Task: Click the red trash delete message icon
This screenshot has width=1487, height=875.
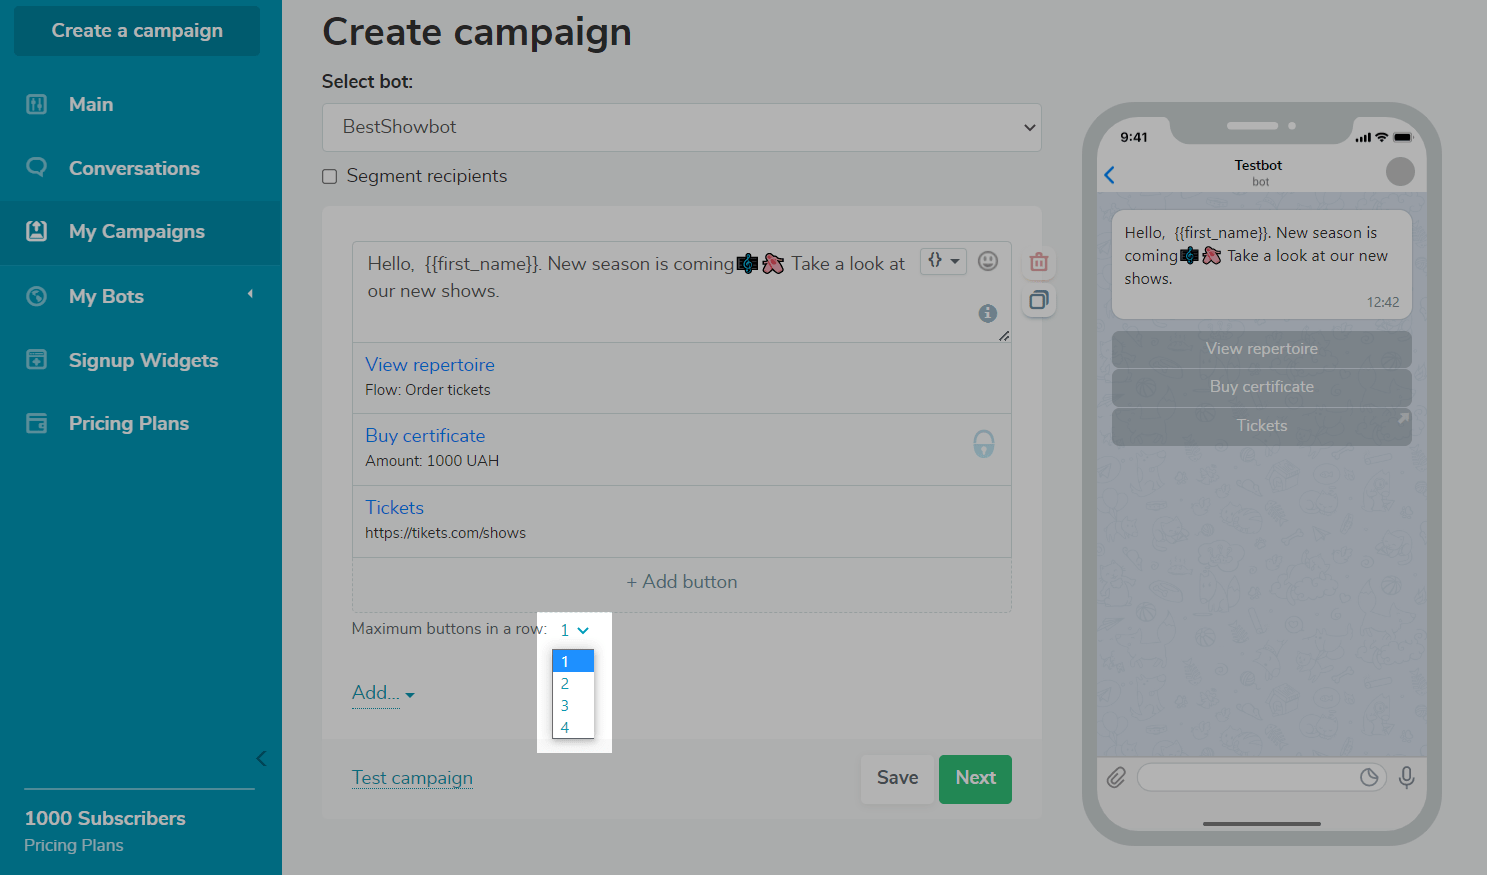Action: (x=1039, y=262)
